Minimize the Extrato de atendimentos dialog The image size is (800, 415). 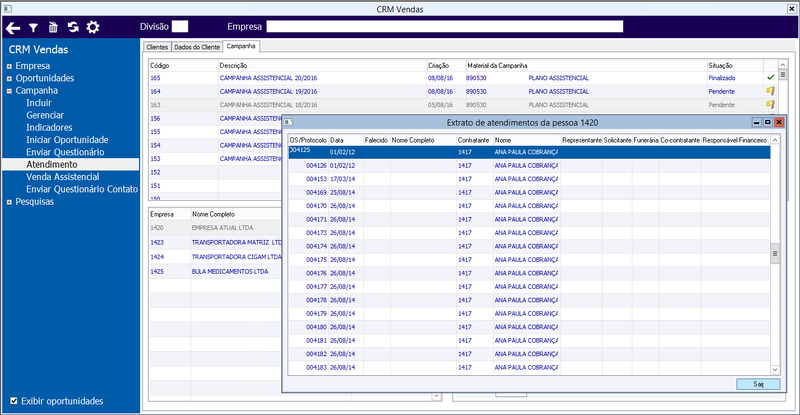click(x=757, y=122)
